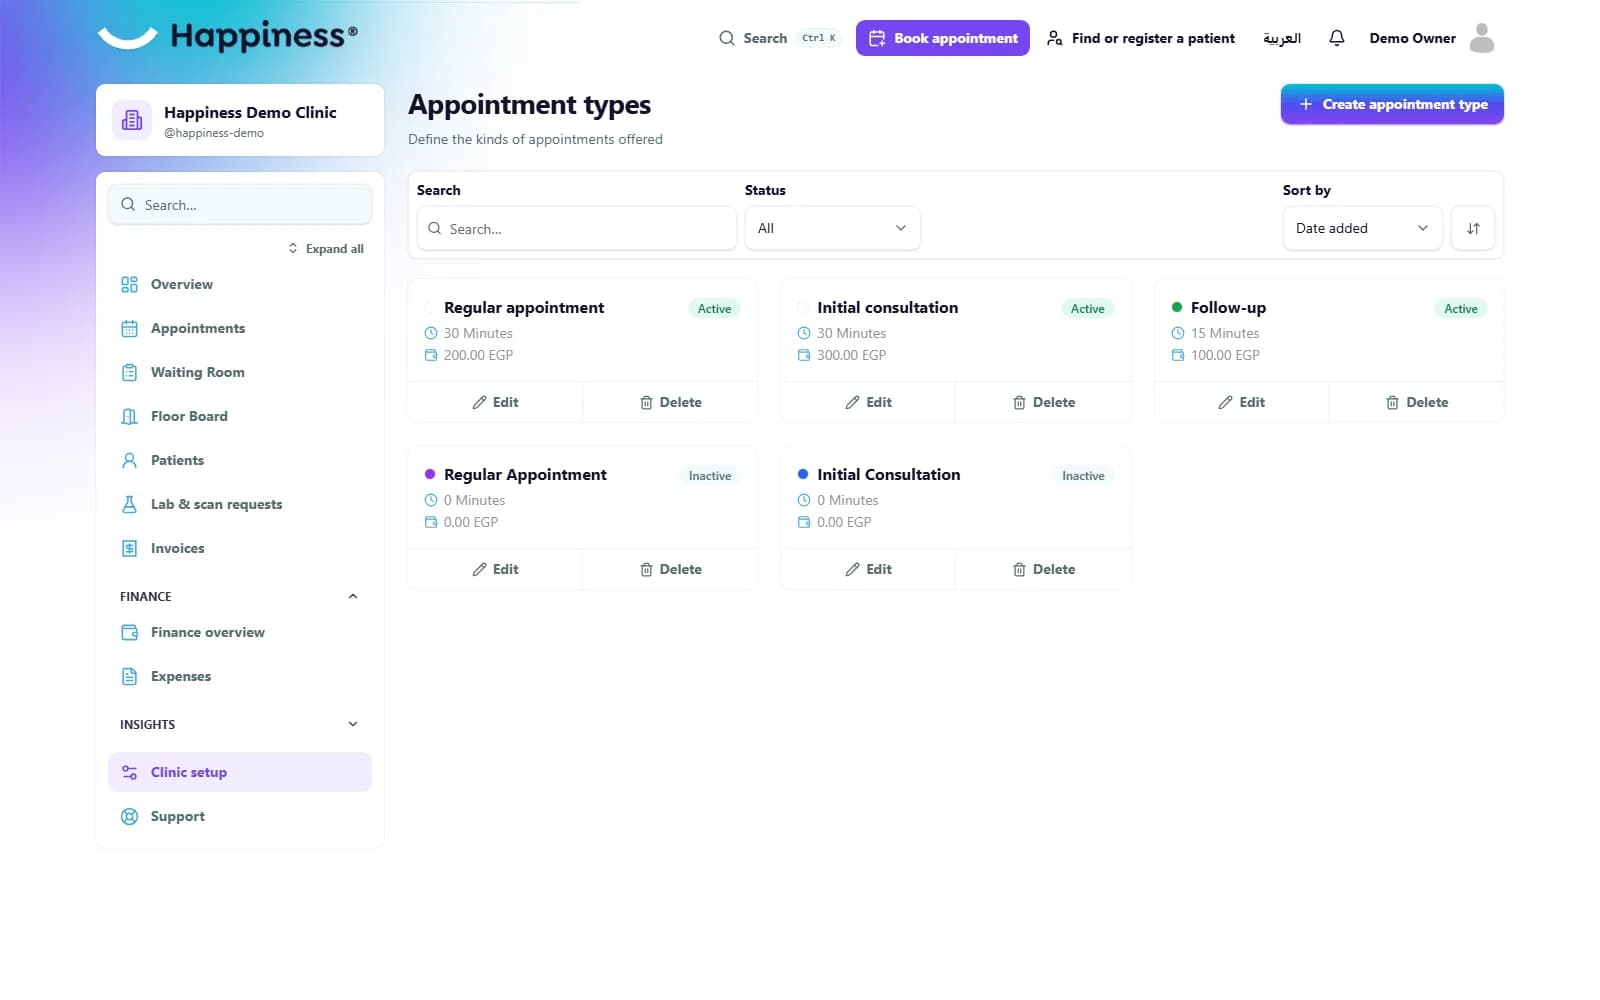Image resolution: width=1600 pixels, height=1000 pixels.
Task: Switch language to العربية
Action: (x=1282, y=38)
